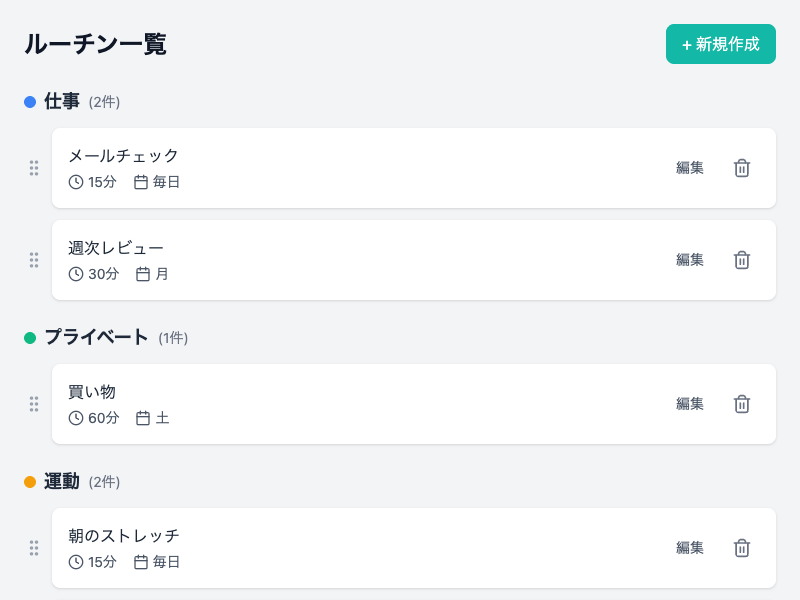
Task: Click drag handle next to 買い物
Action: point(34,404)
